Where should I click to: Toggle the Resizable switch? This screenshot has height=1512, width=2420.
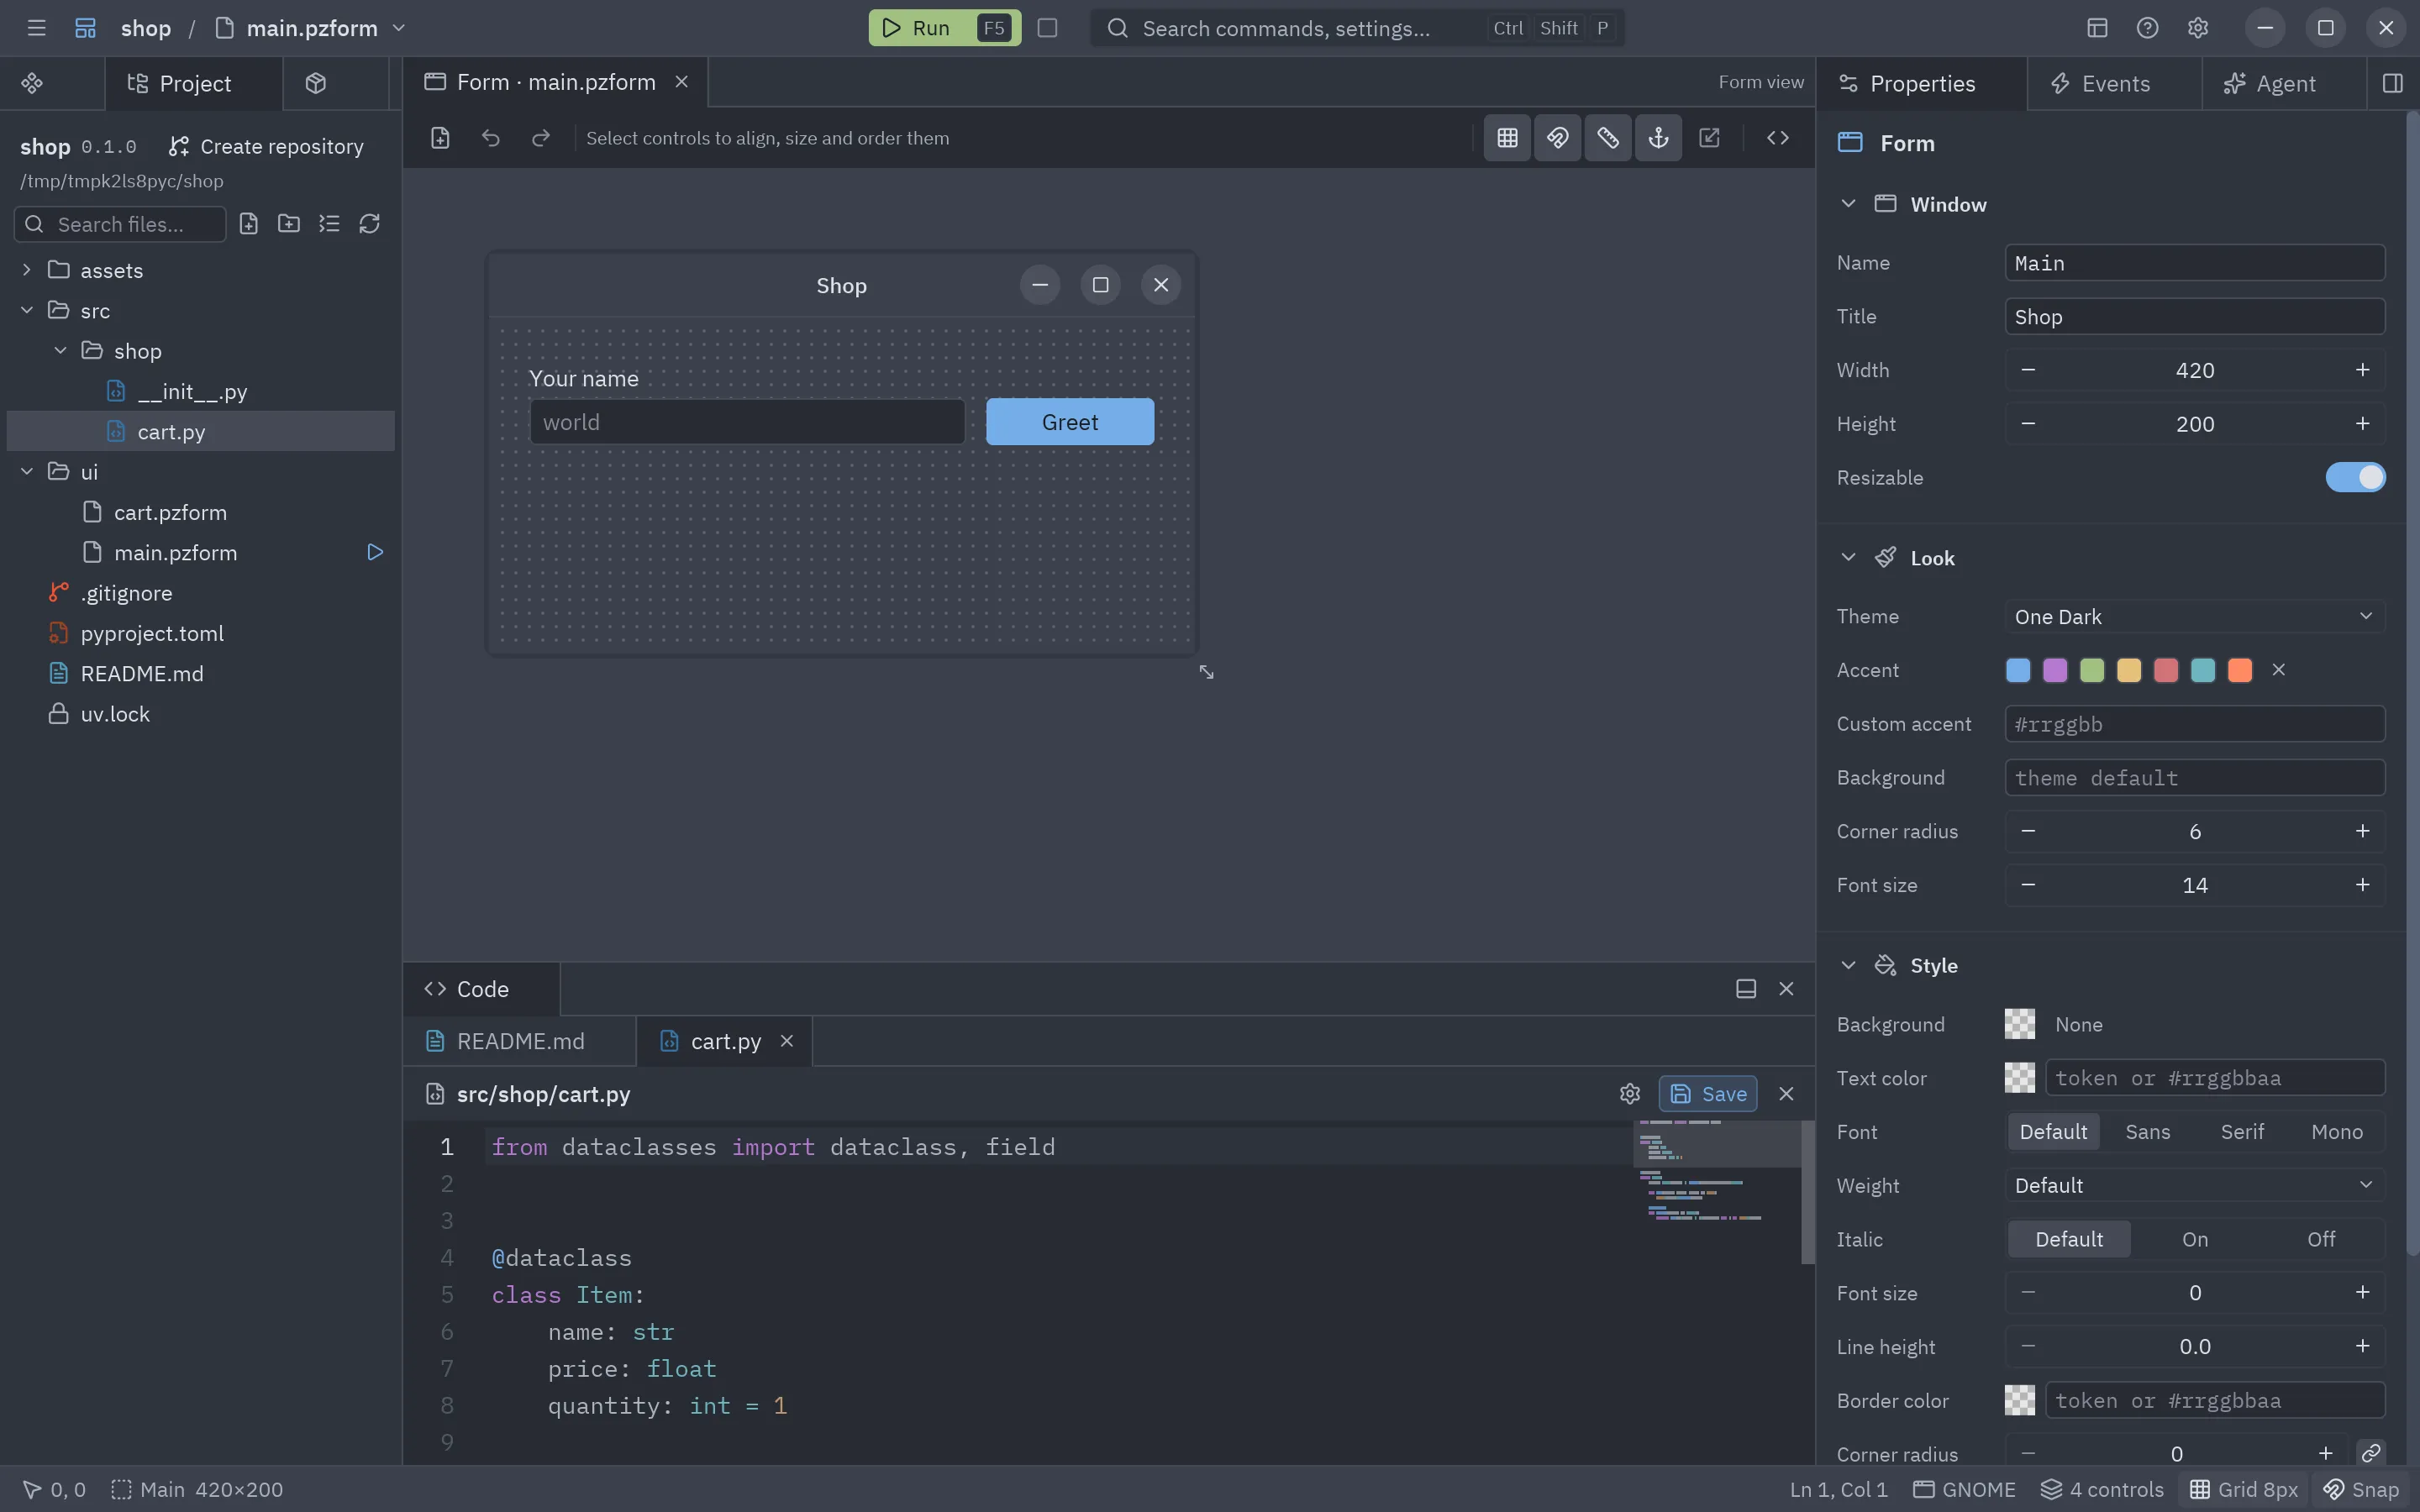pyautogui.click(x=2355, y=477)
